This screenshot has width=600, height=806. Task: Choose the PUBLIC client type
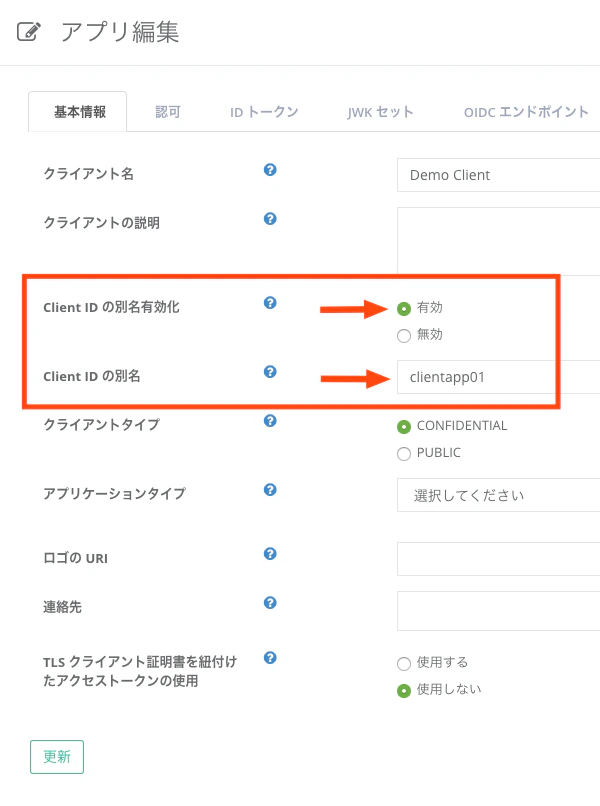click(x=404, y=453)
